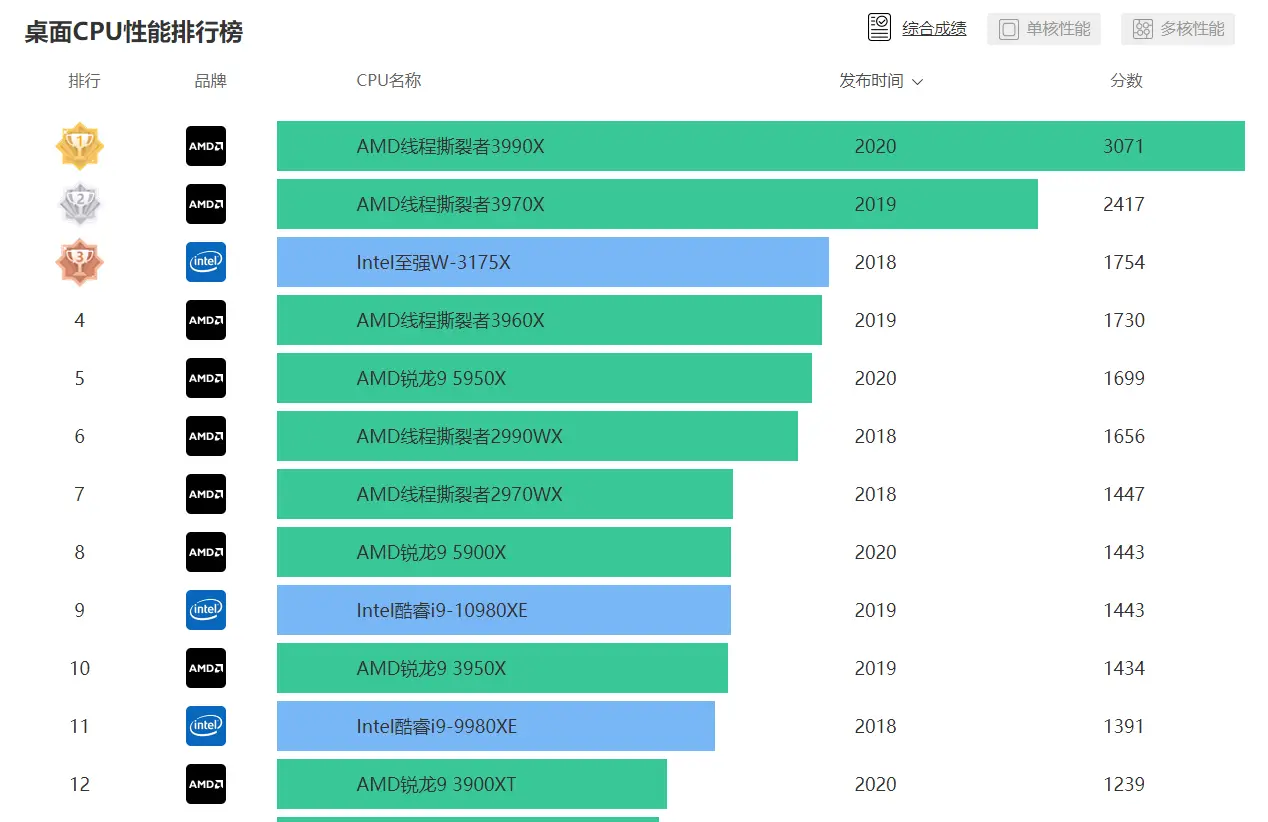This screenshot has width=1268, height=822.
Task: Click AMD logo in the 5900X row
Action: tap(206, 552)
